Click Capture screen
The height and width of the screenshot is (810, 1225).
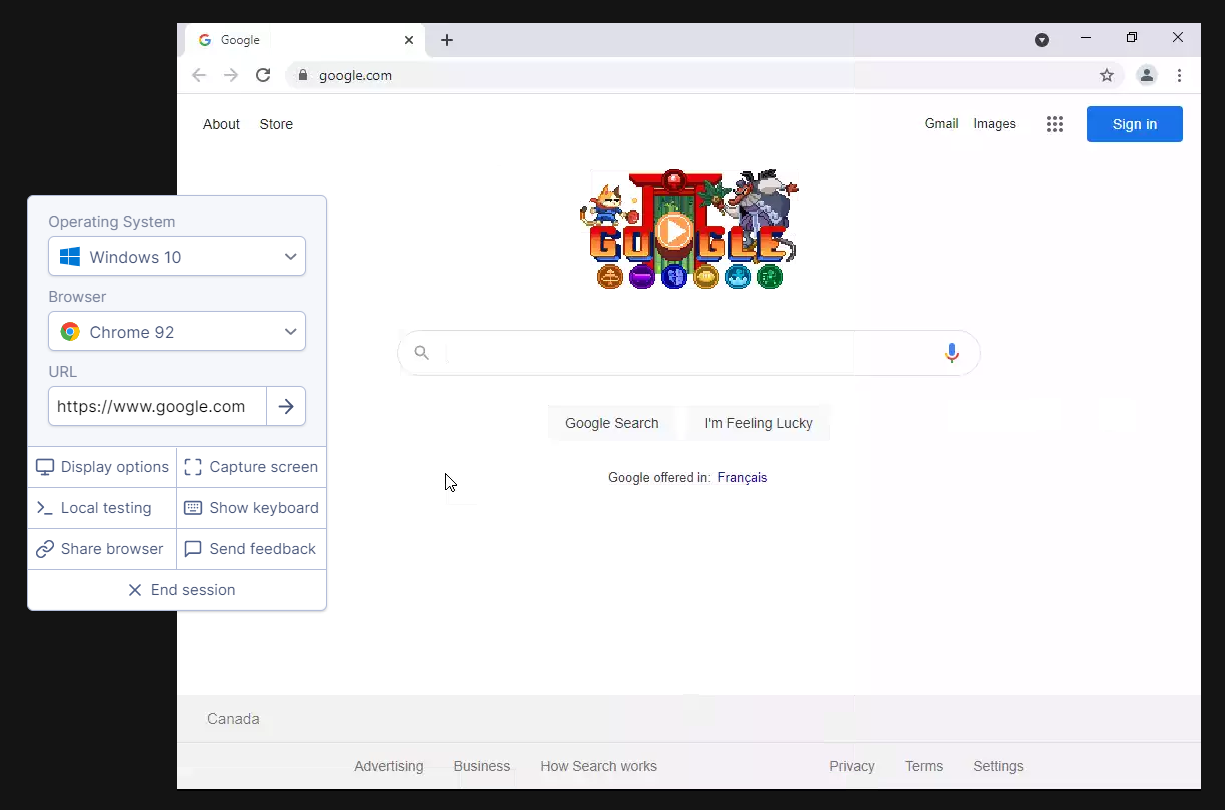click(251, 467)
